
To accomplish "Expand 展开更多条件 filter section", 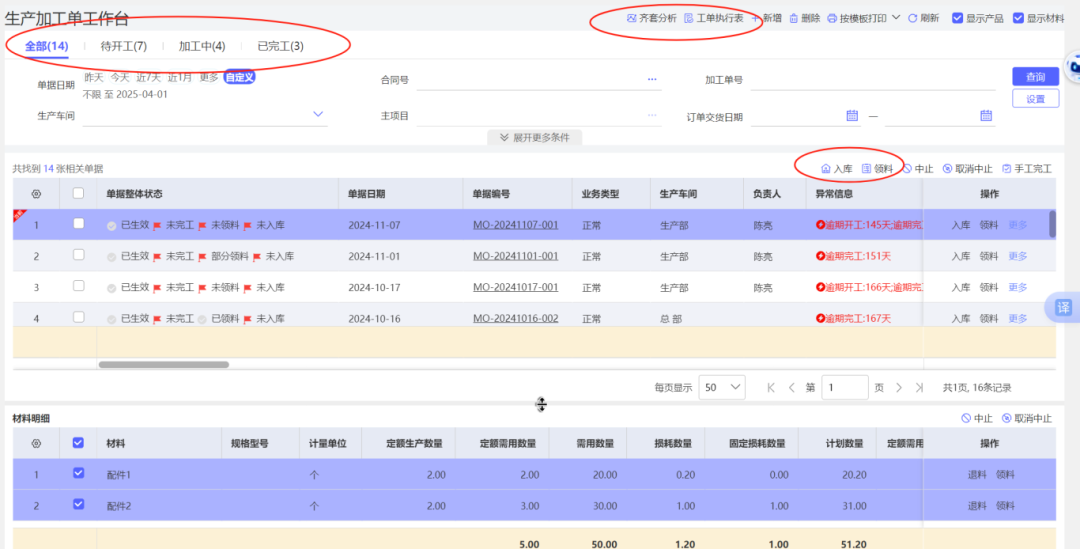I will (x=535, y=137).
